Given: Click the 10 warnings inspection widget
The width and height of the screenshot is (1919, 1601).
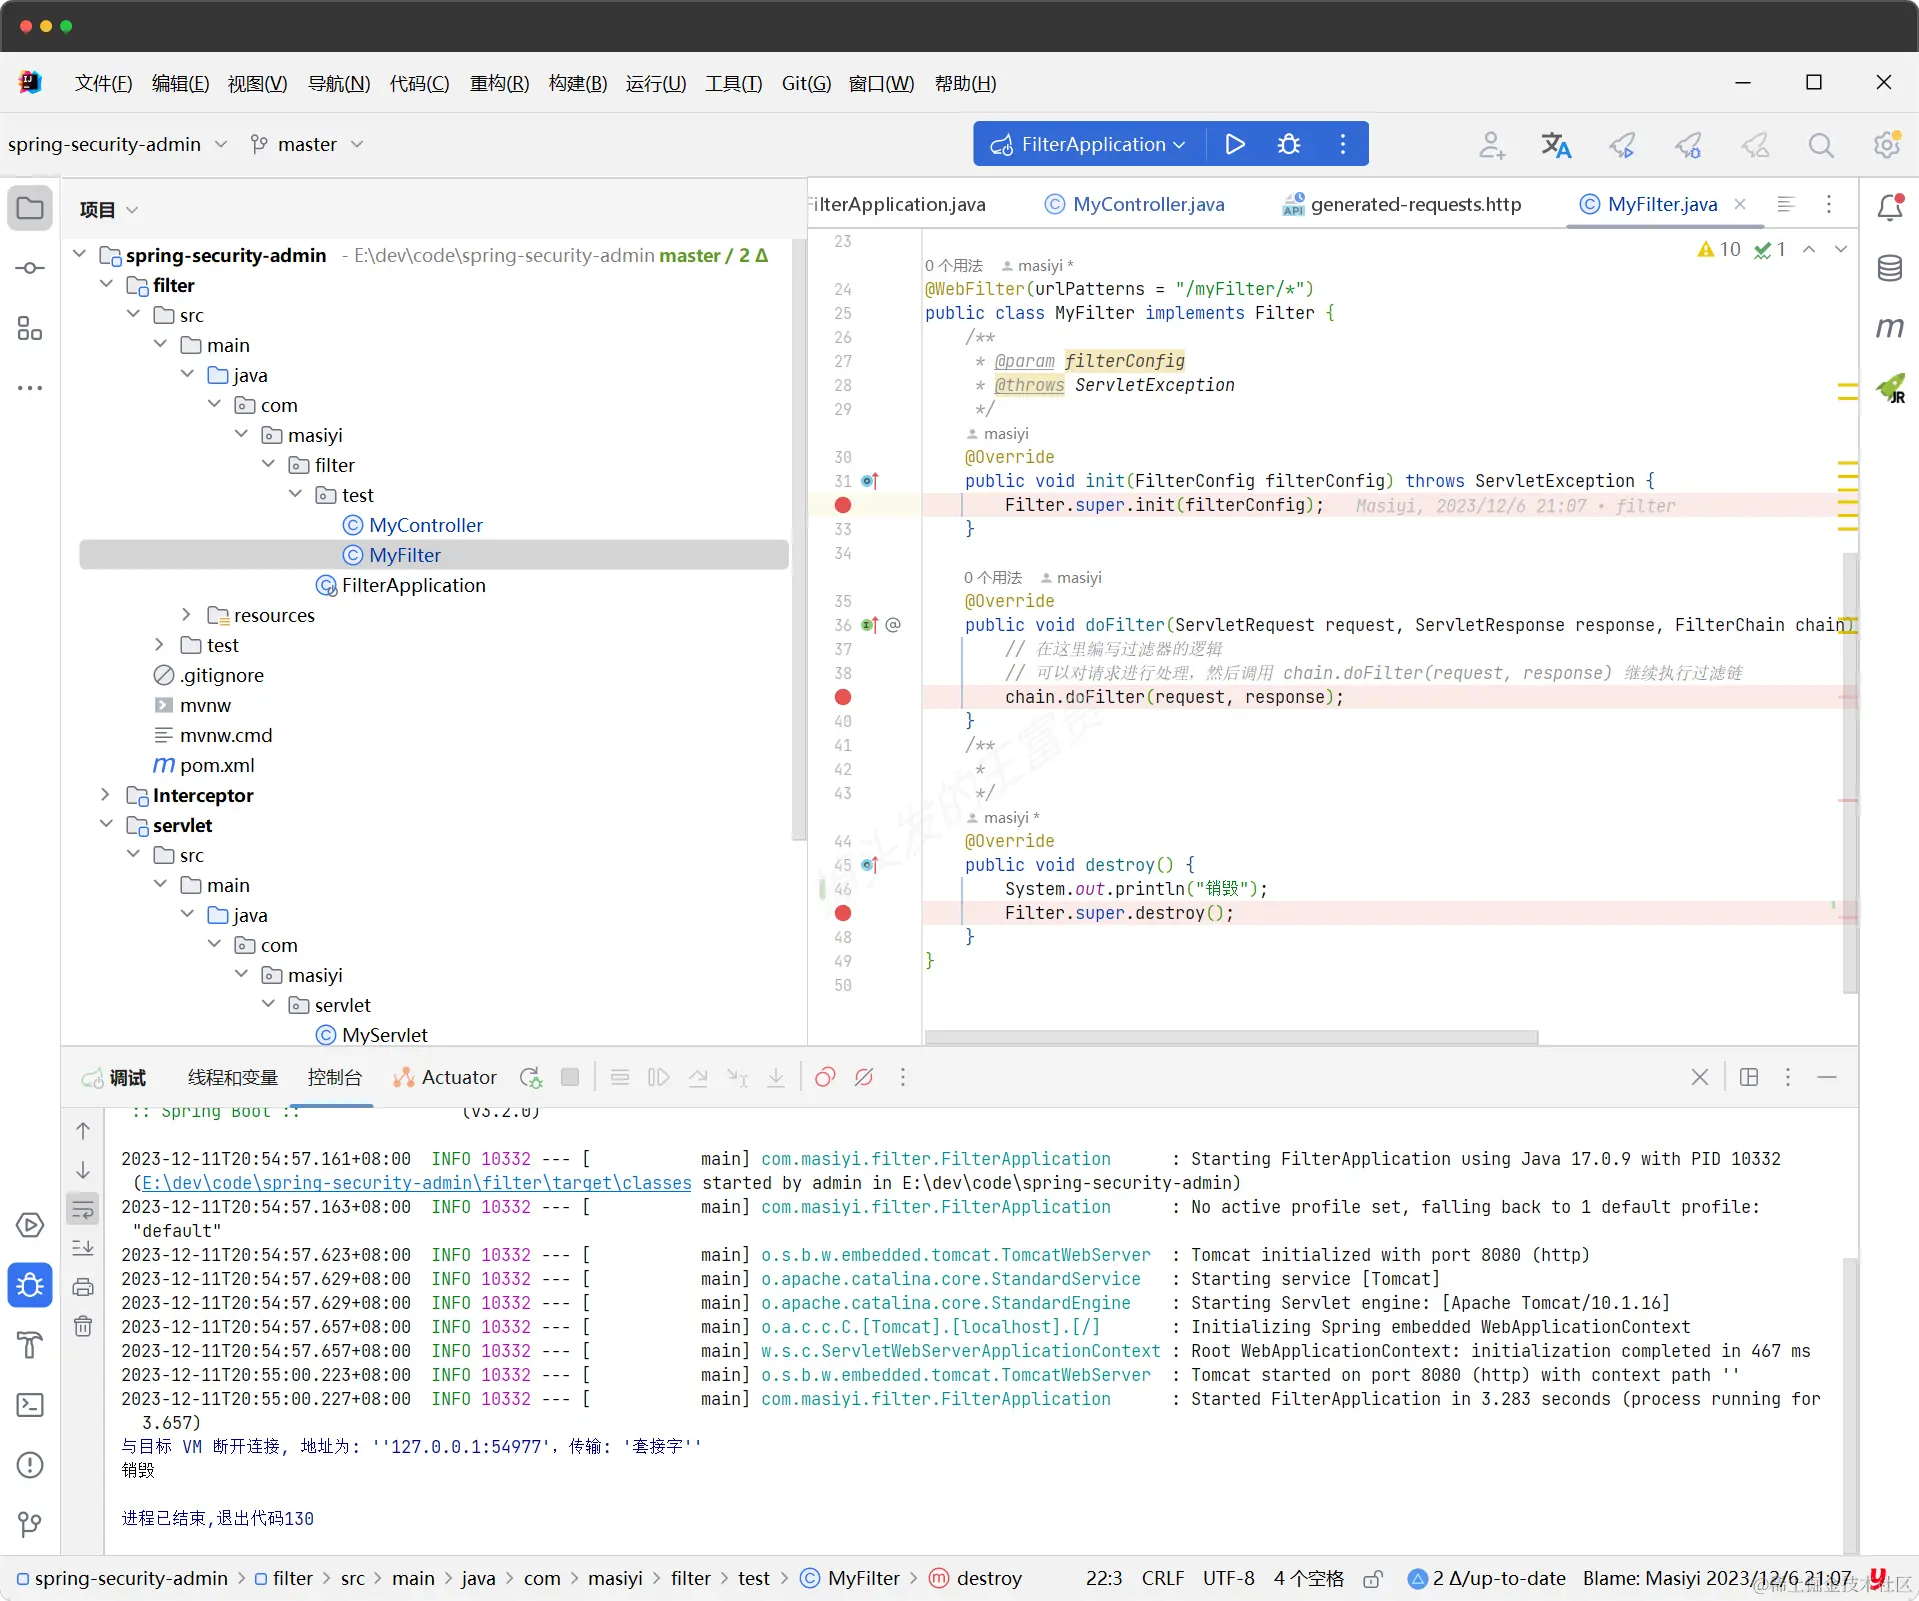Looking at the screenshot, I should (x=1719, y=249).
